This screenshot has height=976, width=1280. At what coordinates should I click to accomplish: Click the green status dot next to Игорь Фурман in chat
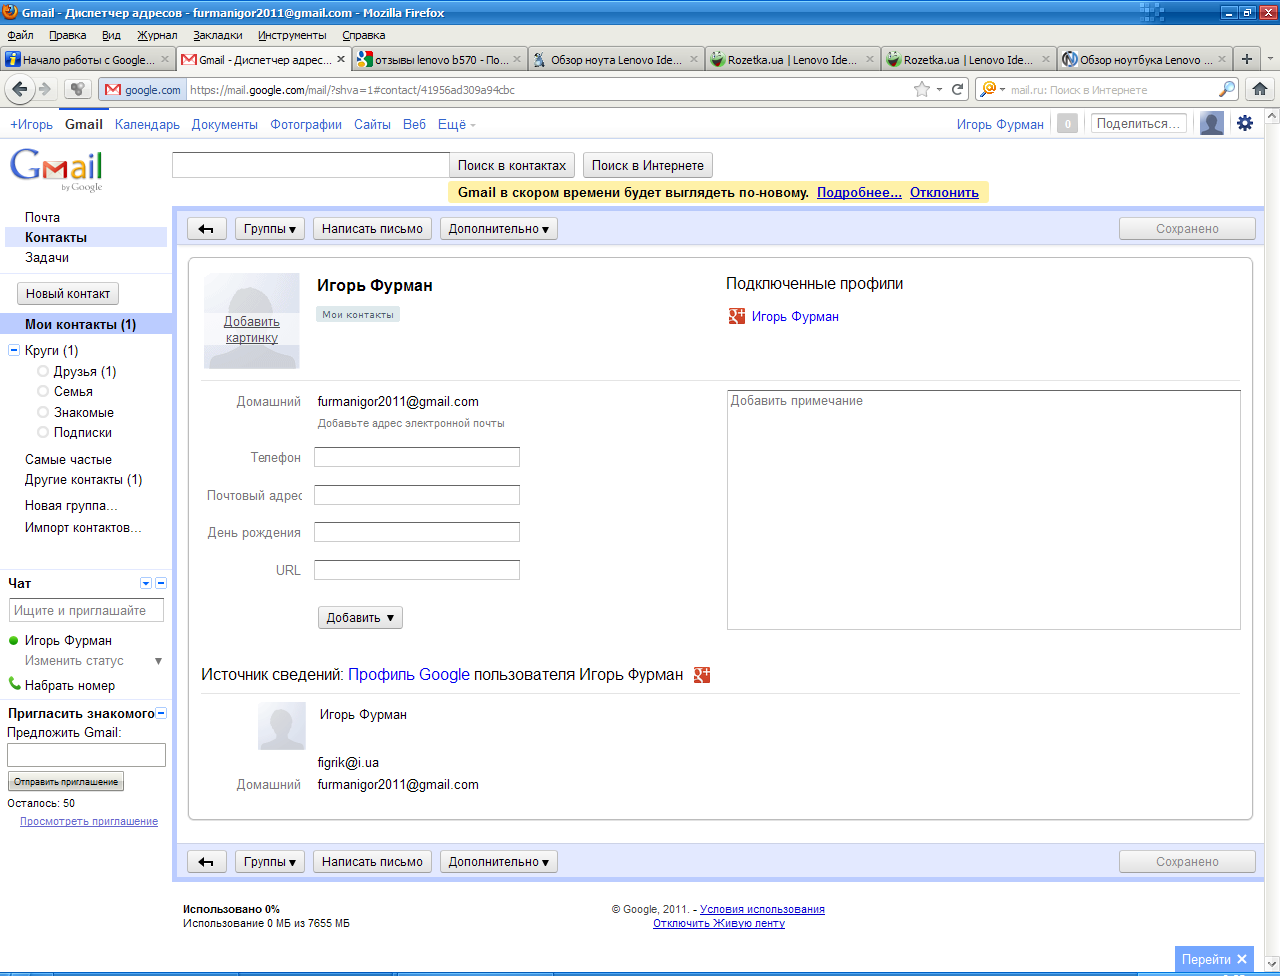pyautogui.click(x=14, y=640)
